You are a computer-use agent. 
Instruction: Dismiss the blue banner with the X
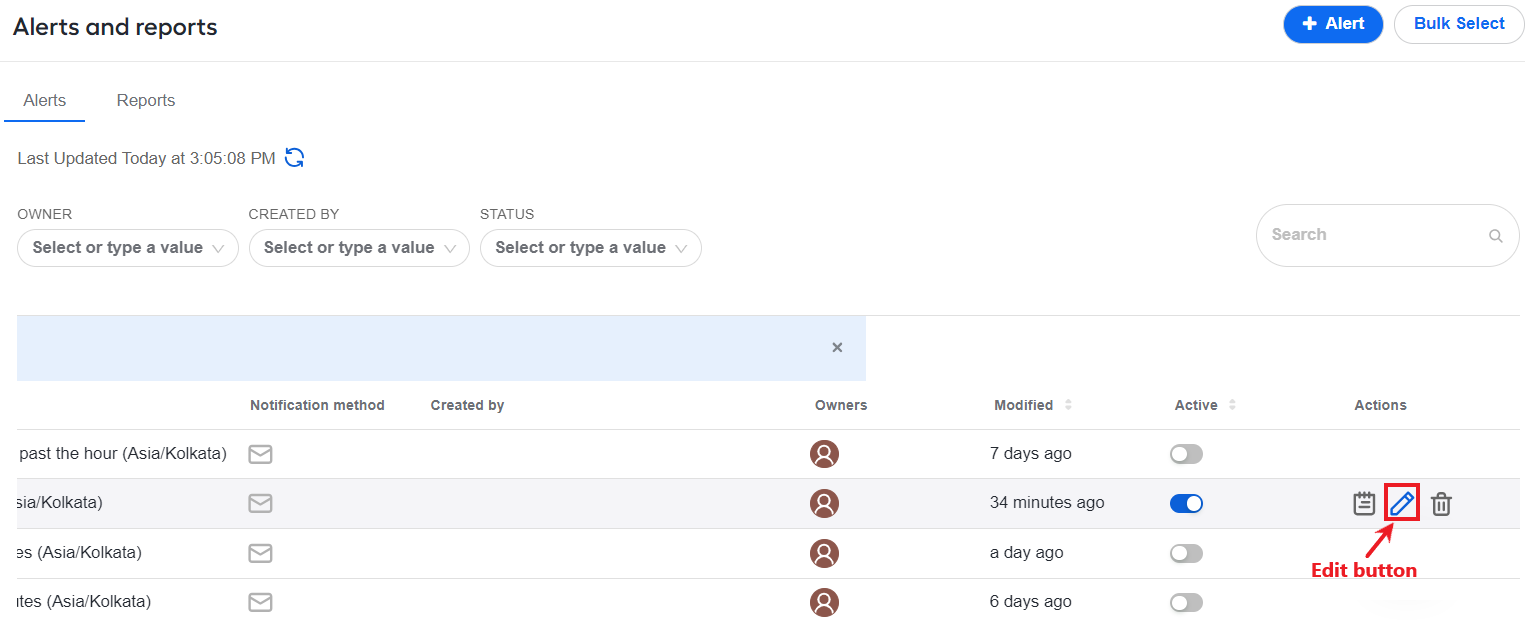(x=837, y=347)
